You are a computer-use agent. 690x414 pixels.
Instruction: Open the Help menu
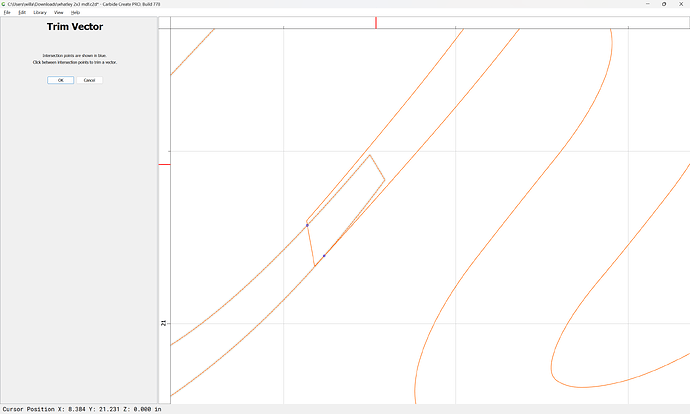click(x=75, y=12)
